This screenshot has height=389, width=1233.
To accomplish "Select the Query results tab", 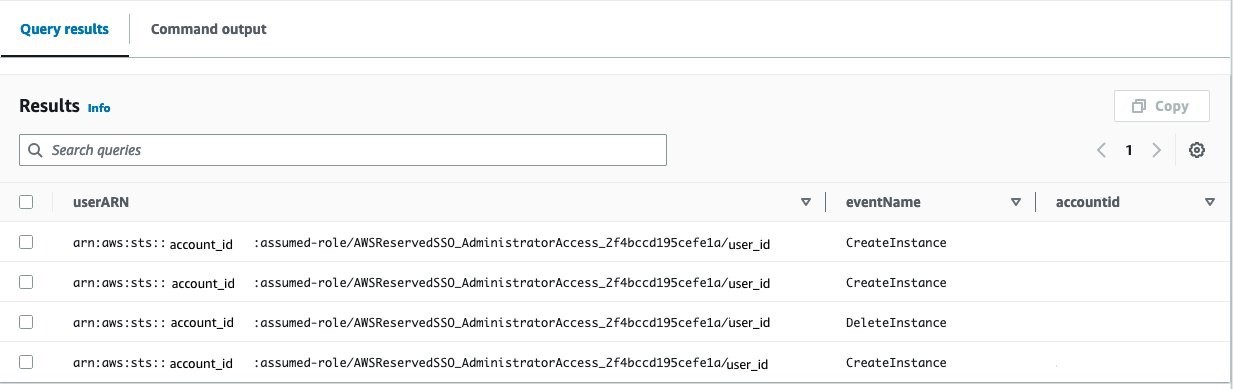I will [x=64, y=29].
